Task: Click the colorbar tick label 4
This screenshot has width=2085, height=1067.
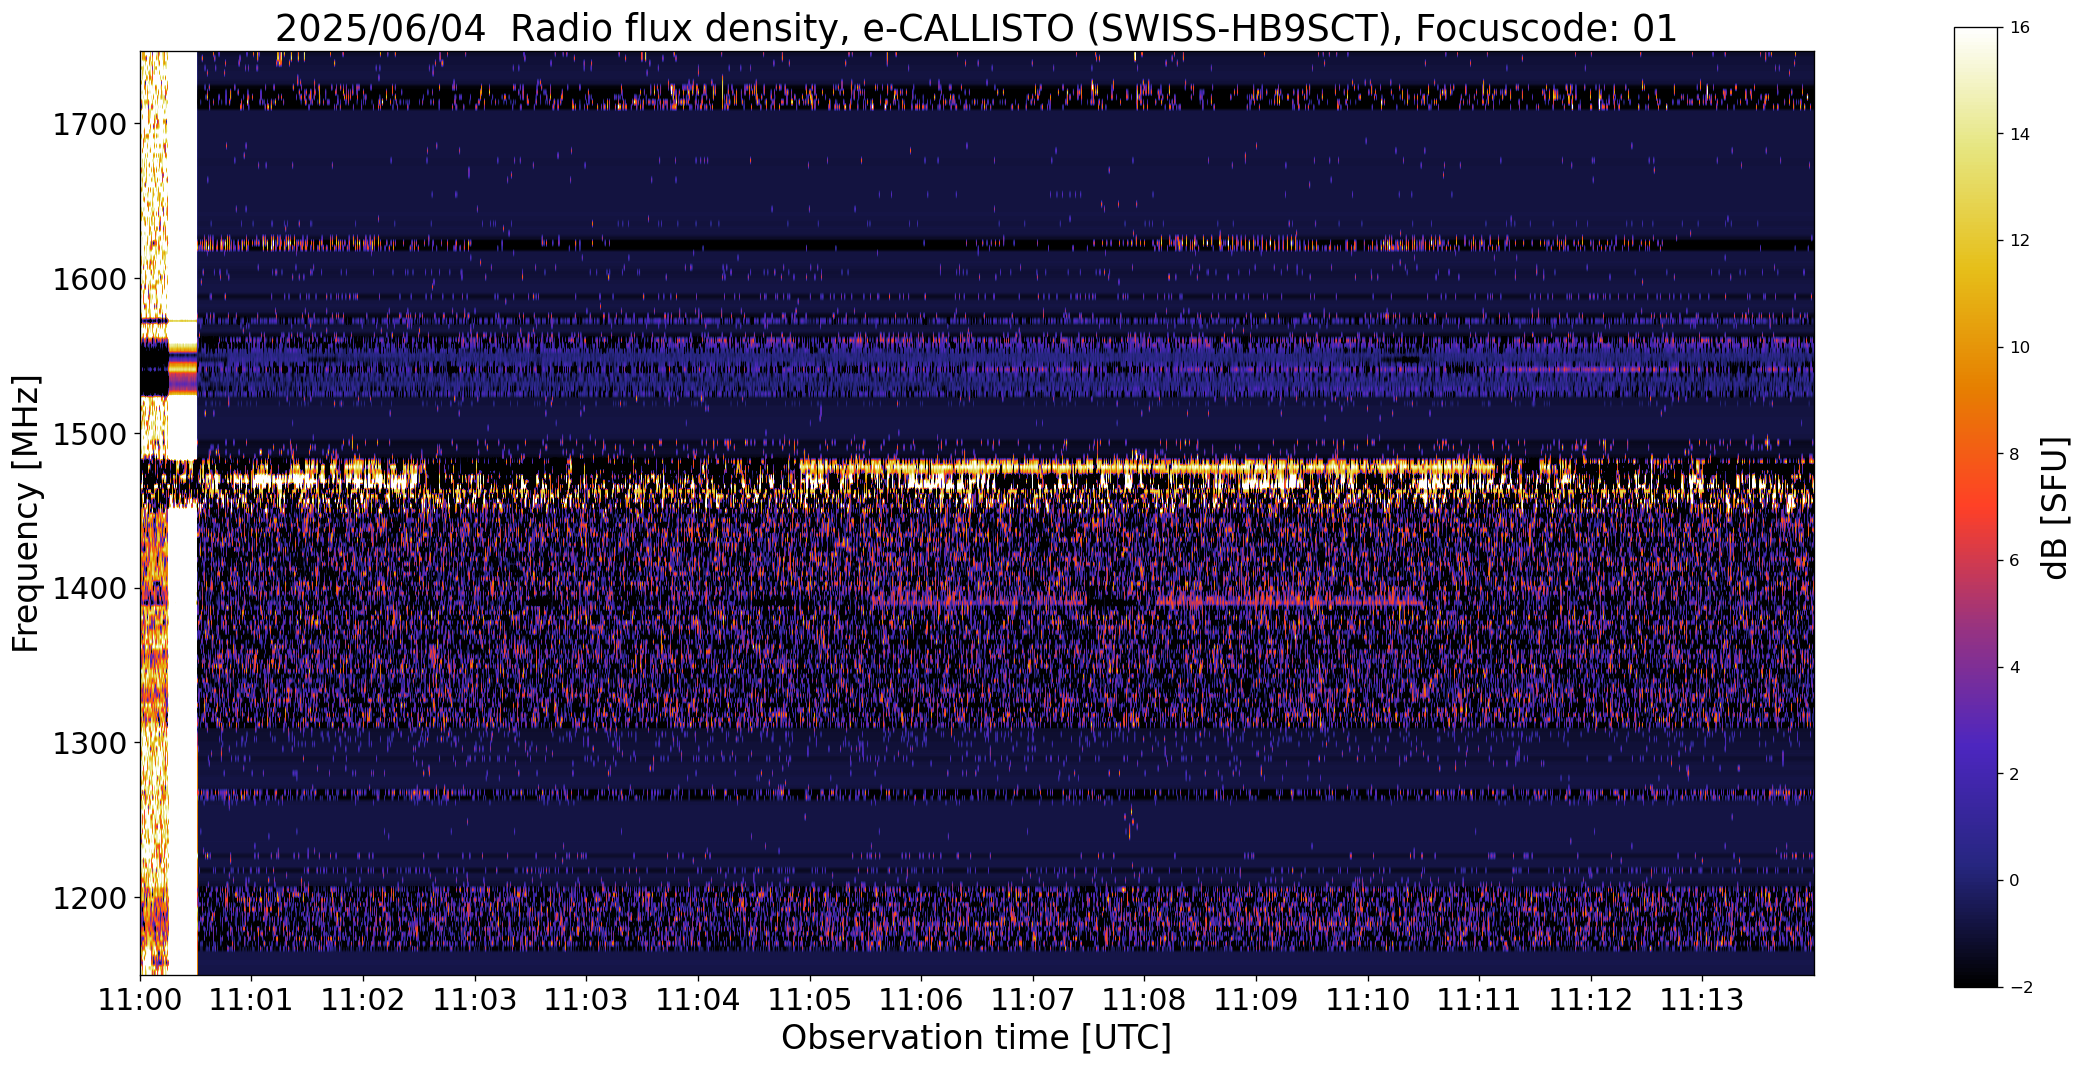Action: pos(2014,668)
